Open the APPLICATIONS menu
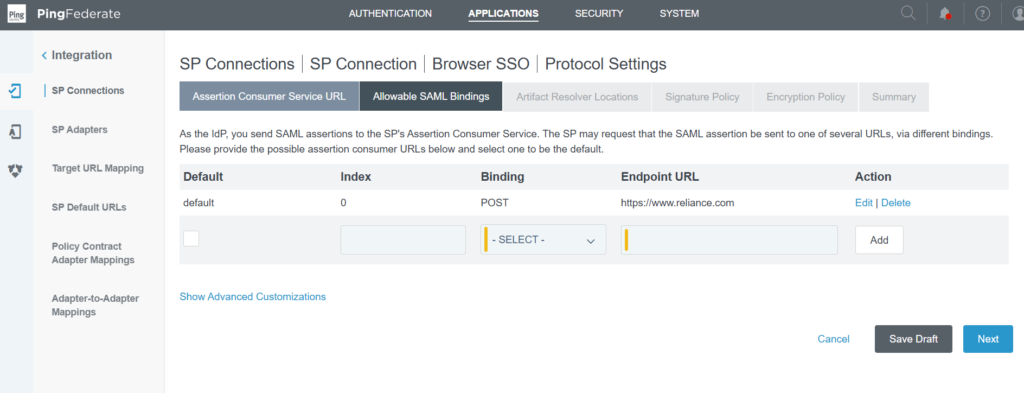The width and height of the screenshot is (1024, 393). pyautogui.click(x=504, y=14)
